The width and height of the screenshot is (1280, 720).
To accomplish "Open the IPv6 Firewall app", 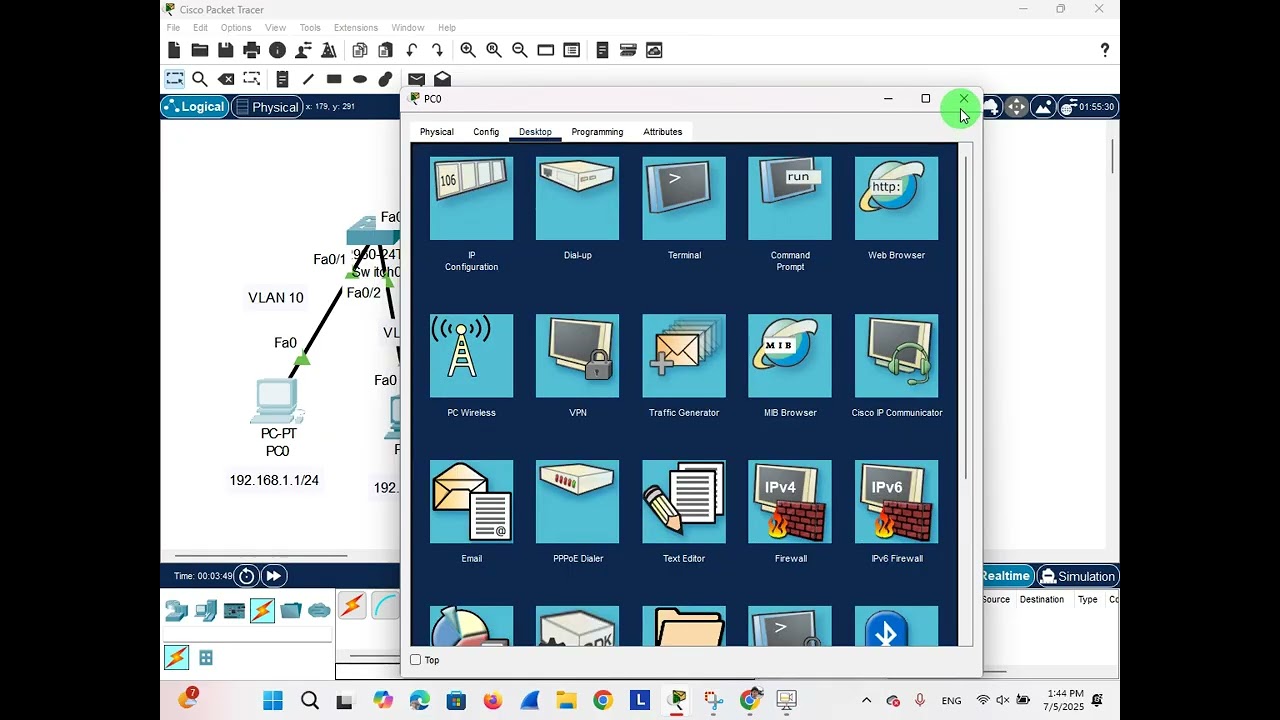I will tap(896, 502).
